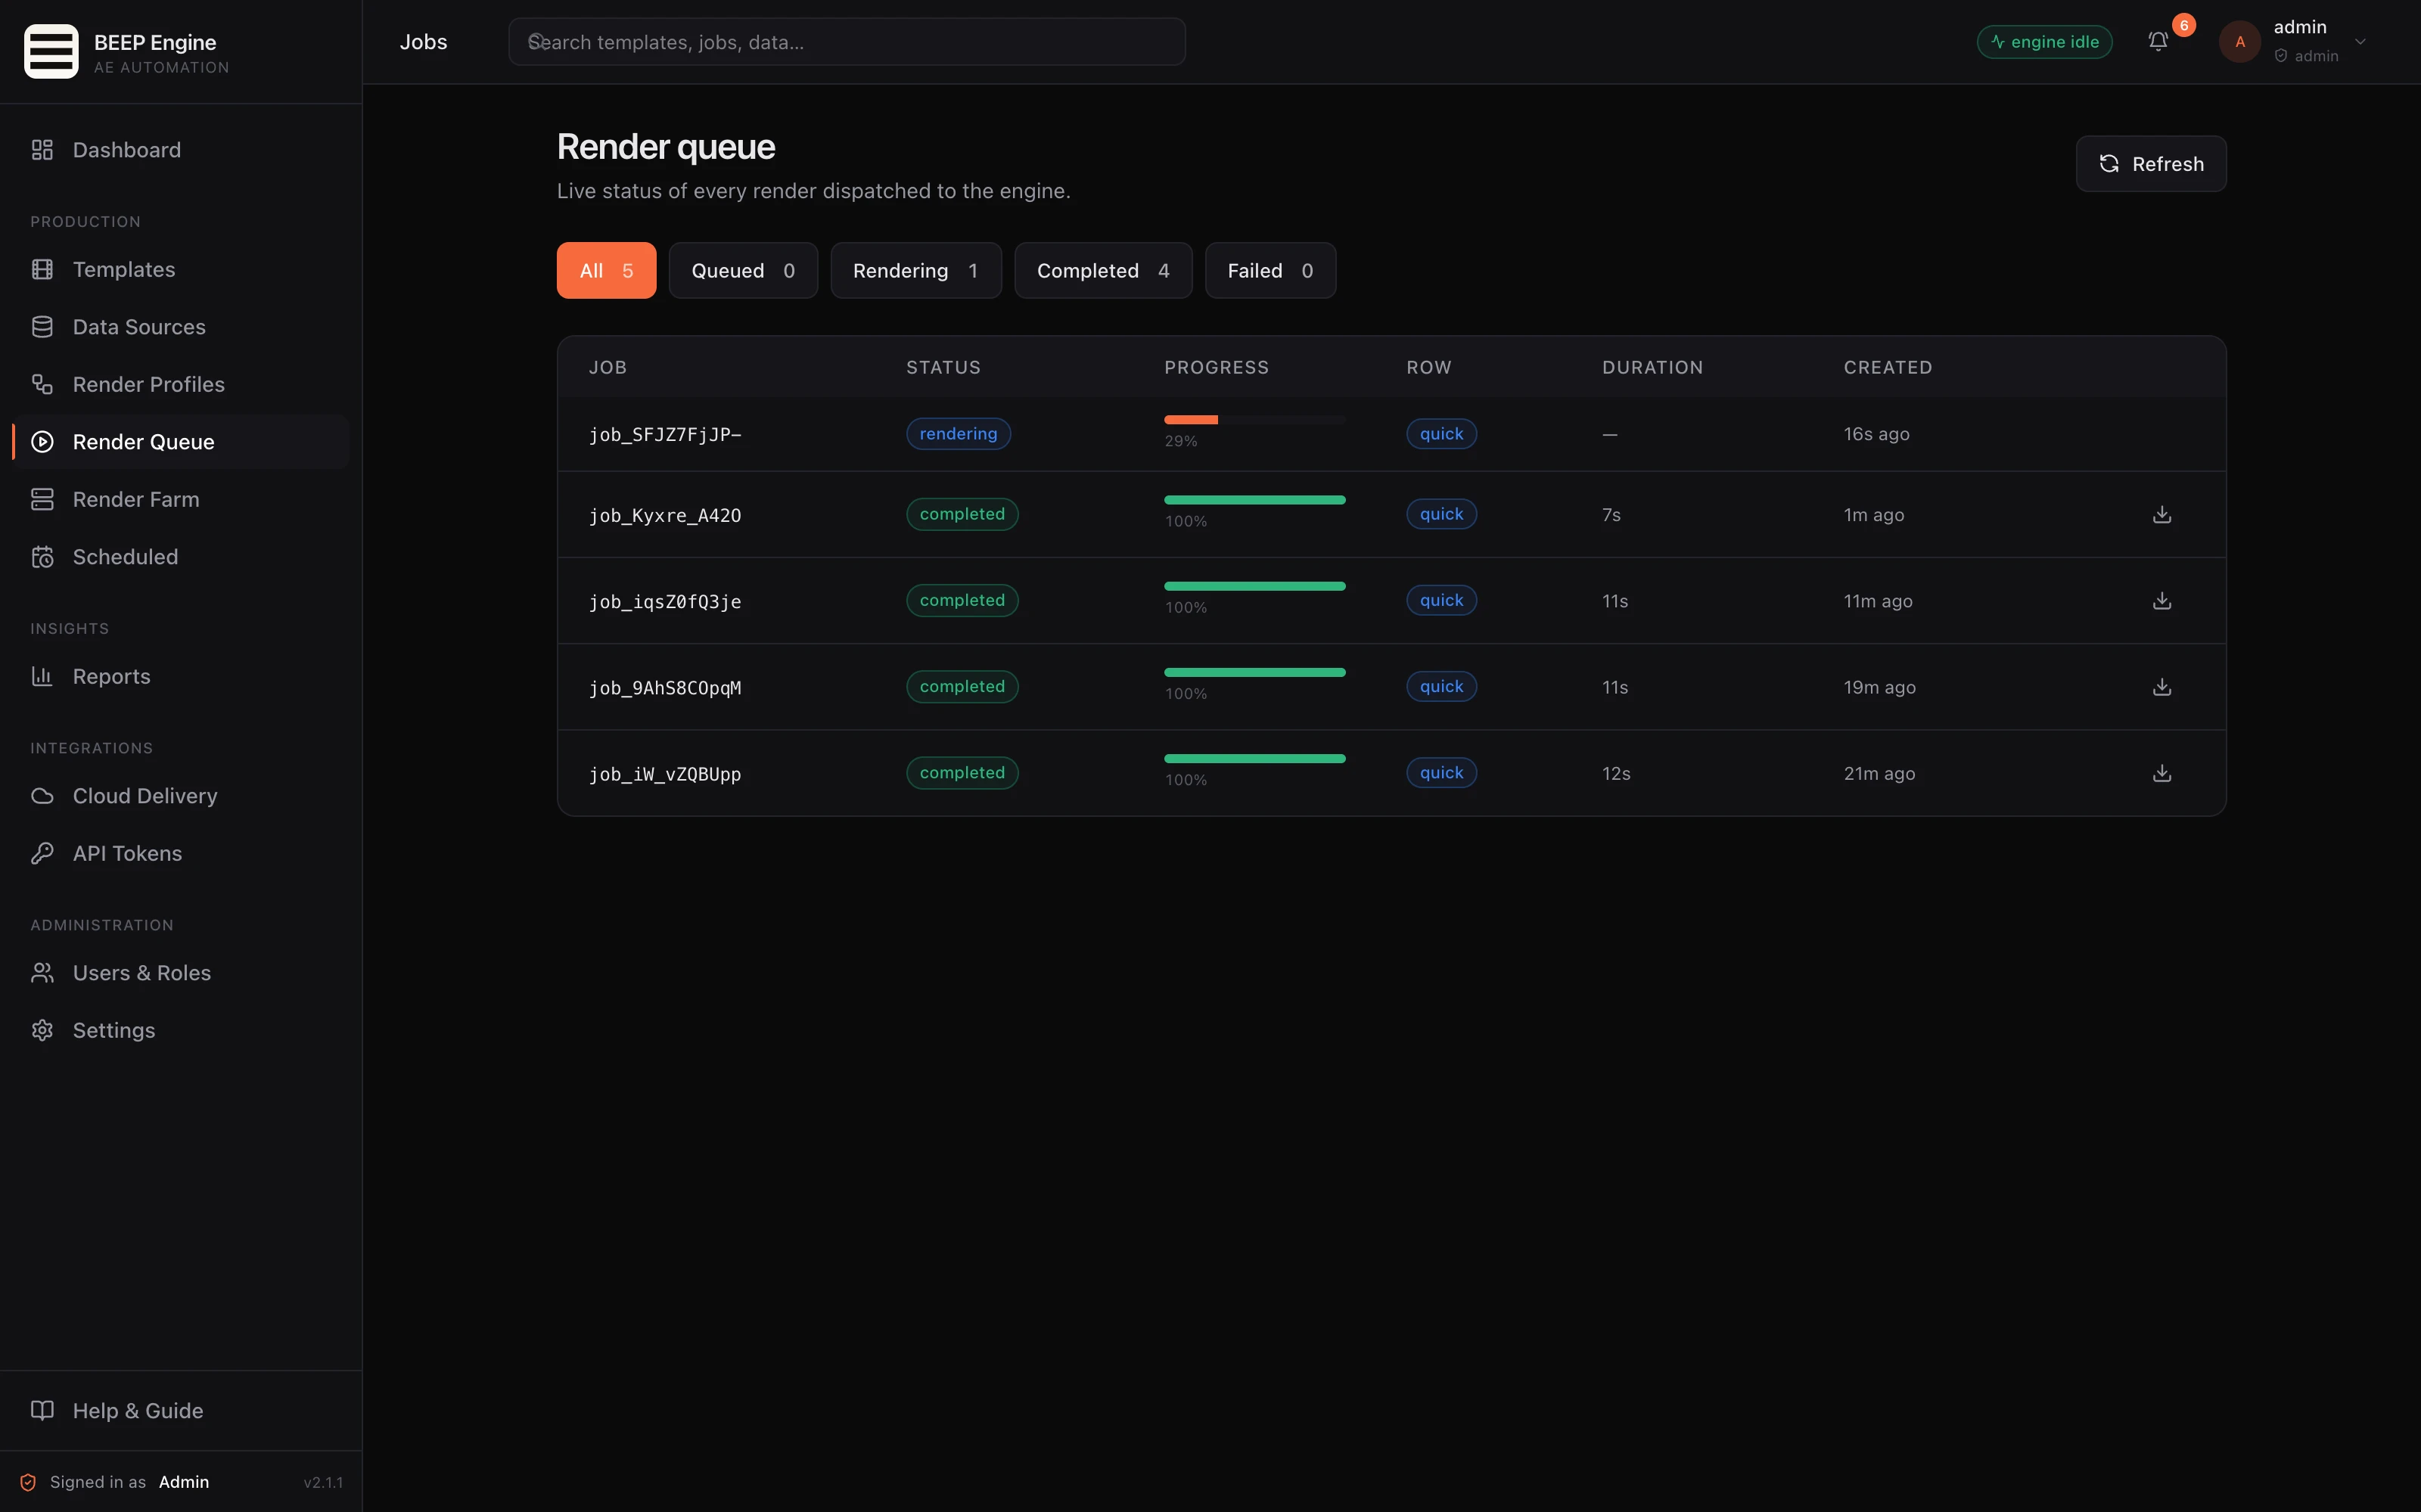This screenshot has height=1512, width=2421.
Task: Open Help & Guide
Action: (181, 1411)
